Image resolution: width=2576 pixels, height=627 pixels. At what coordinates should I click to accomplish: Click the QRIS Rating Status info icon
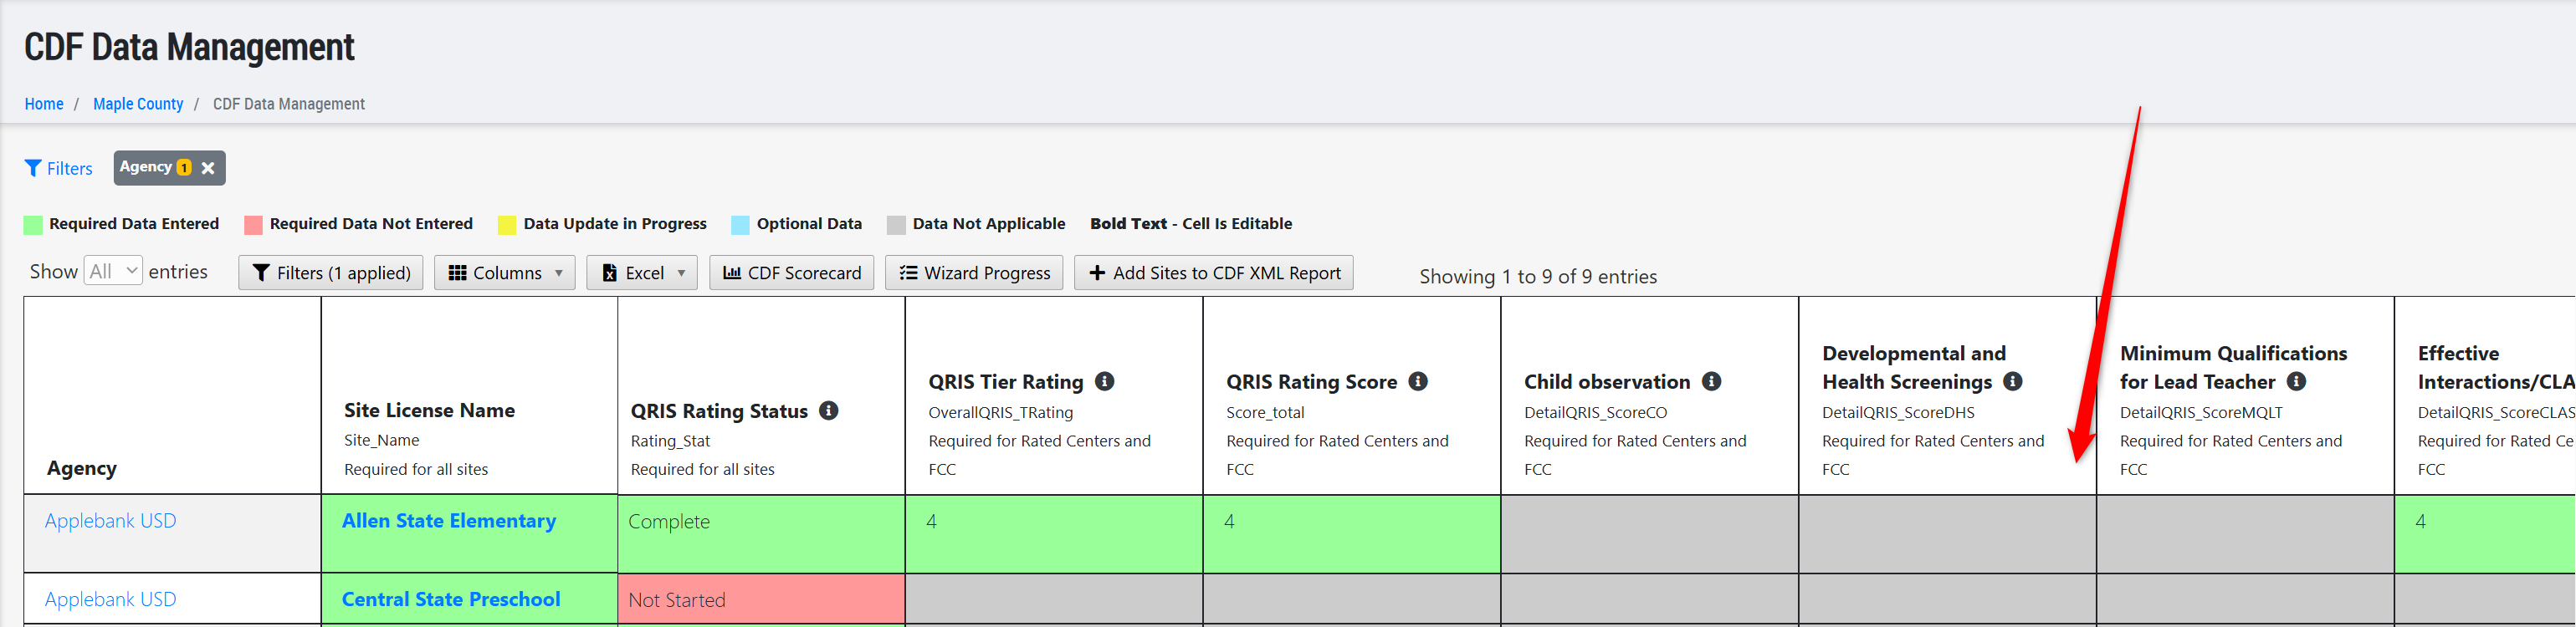pos(828,410)
